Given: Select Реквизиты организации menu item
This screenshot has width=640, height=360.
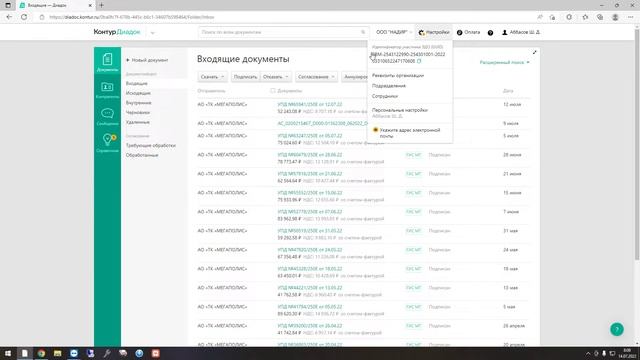Looking at the screenshot, I should click(x=398, y=76).
